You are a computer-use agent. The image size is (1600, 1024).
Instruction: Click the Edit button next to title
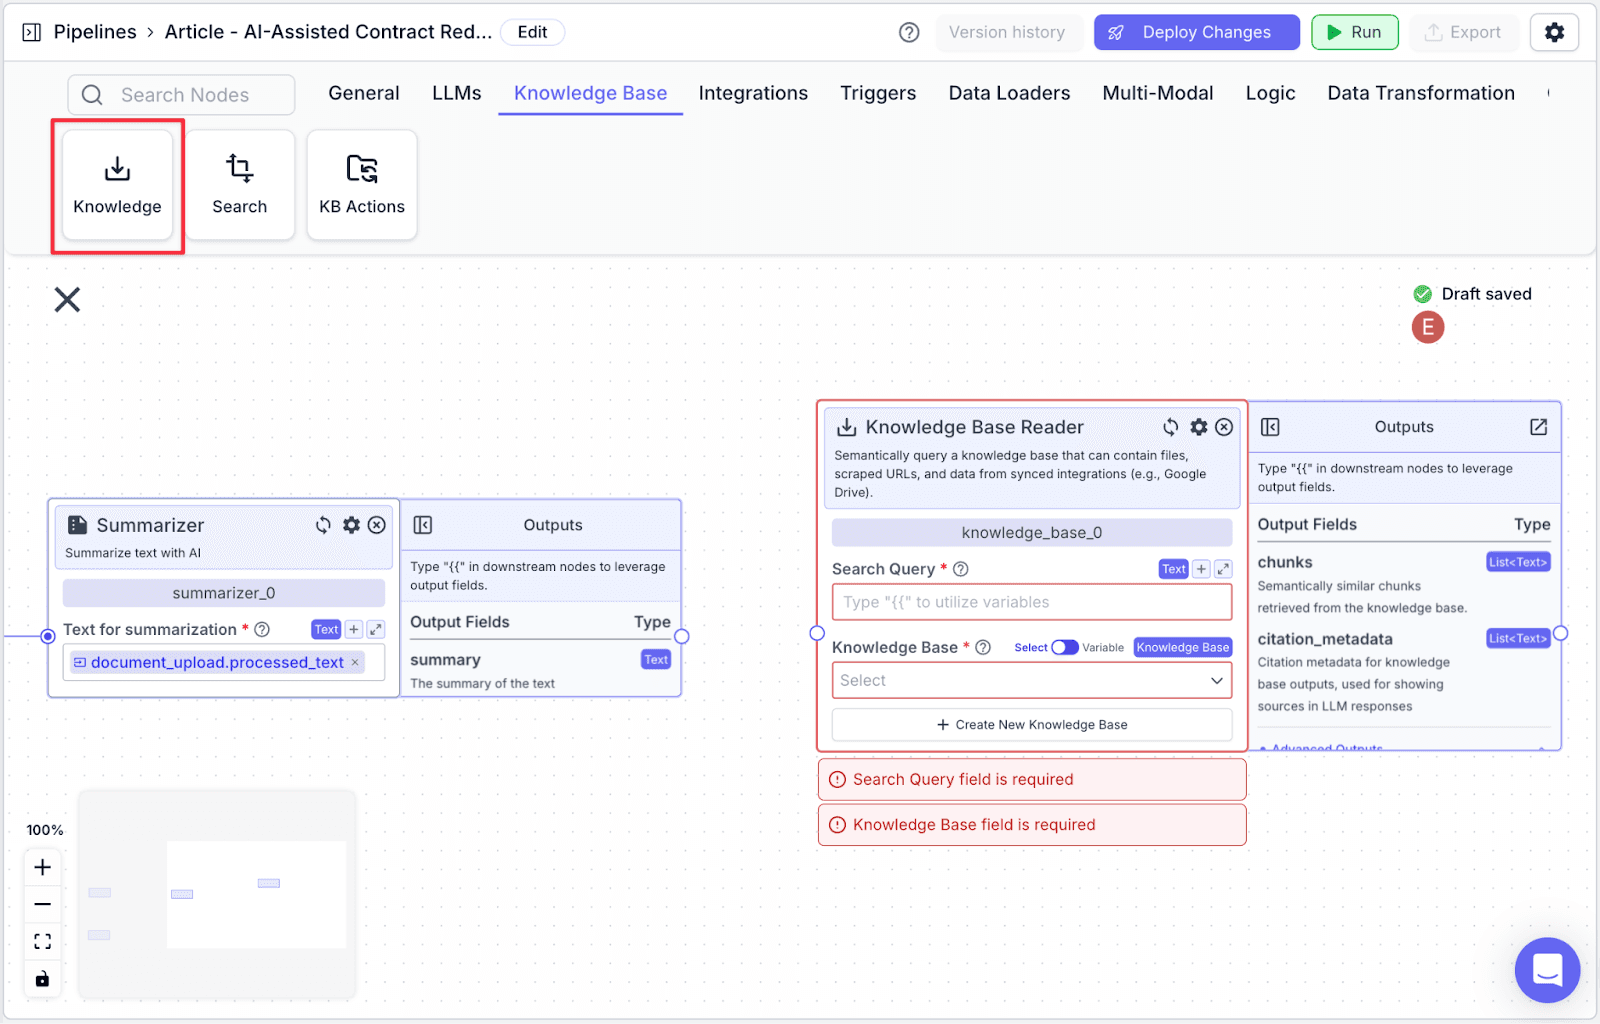(x=532, y=32)
